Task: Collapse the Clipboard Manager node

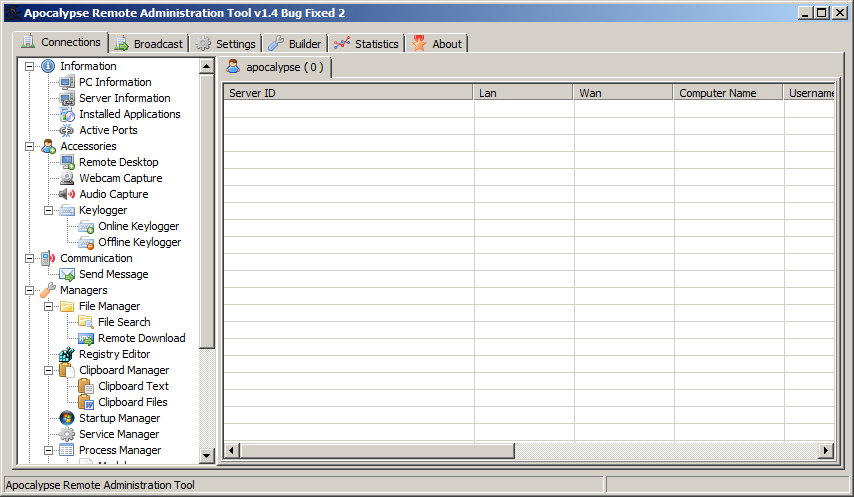Action: click(49, 370)
